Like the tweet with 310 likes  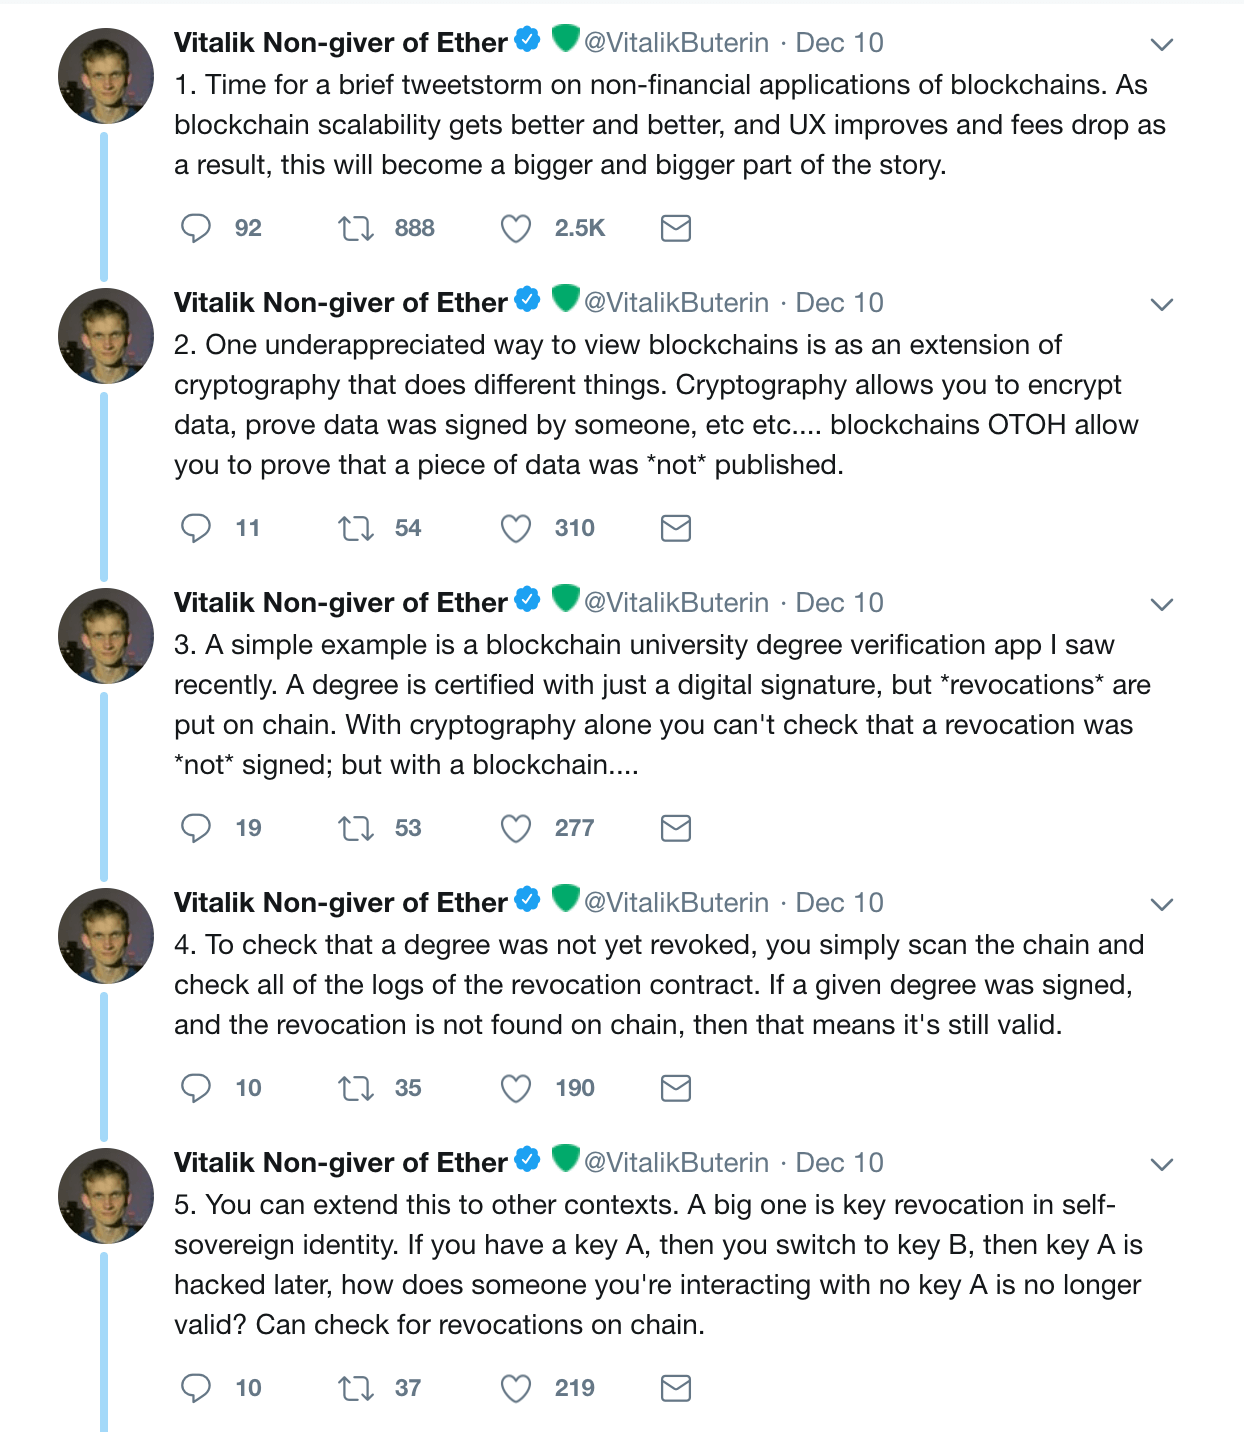tap(516, 529)
